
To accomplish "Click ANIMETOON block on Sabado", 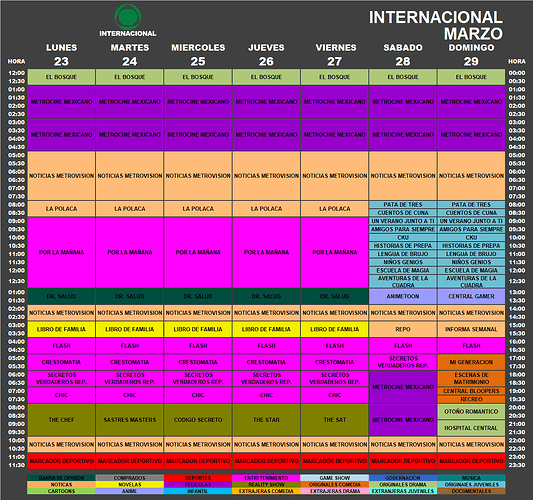I will (403, 296).
